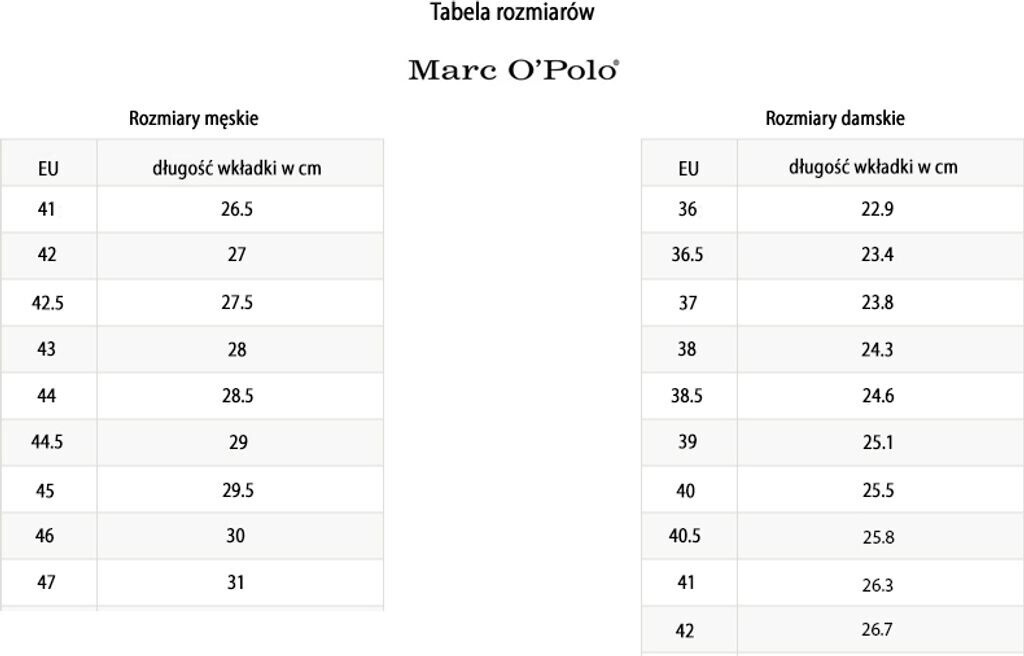Click men's table "długość wkładki w cm" header
This screenshot has width=1024, height=656.
237,168
